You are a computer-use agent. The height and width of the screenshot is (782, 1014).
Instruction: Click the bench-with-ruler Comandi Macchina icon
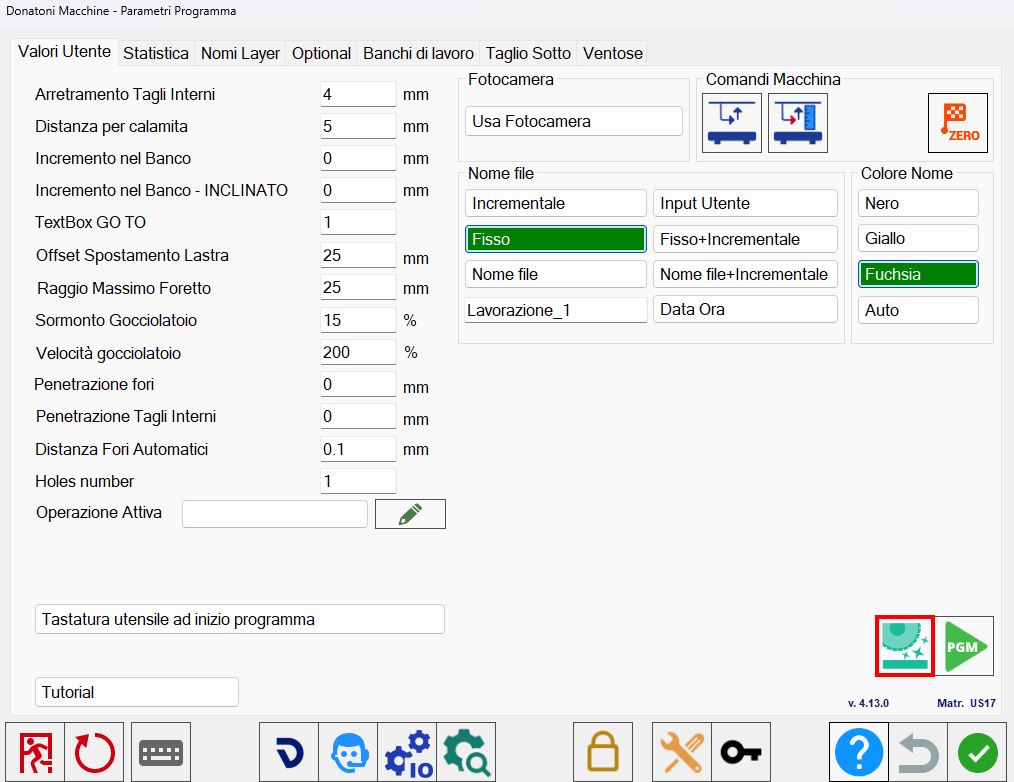[x=798, y=123]
